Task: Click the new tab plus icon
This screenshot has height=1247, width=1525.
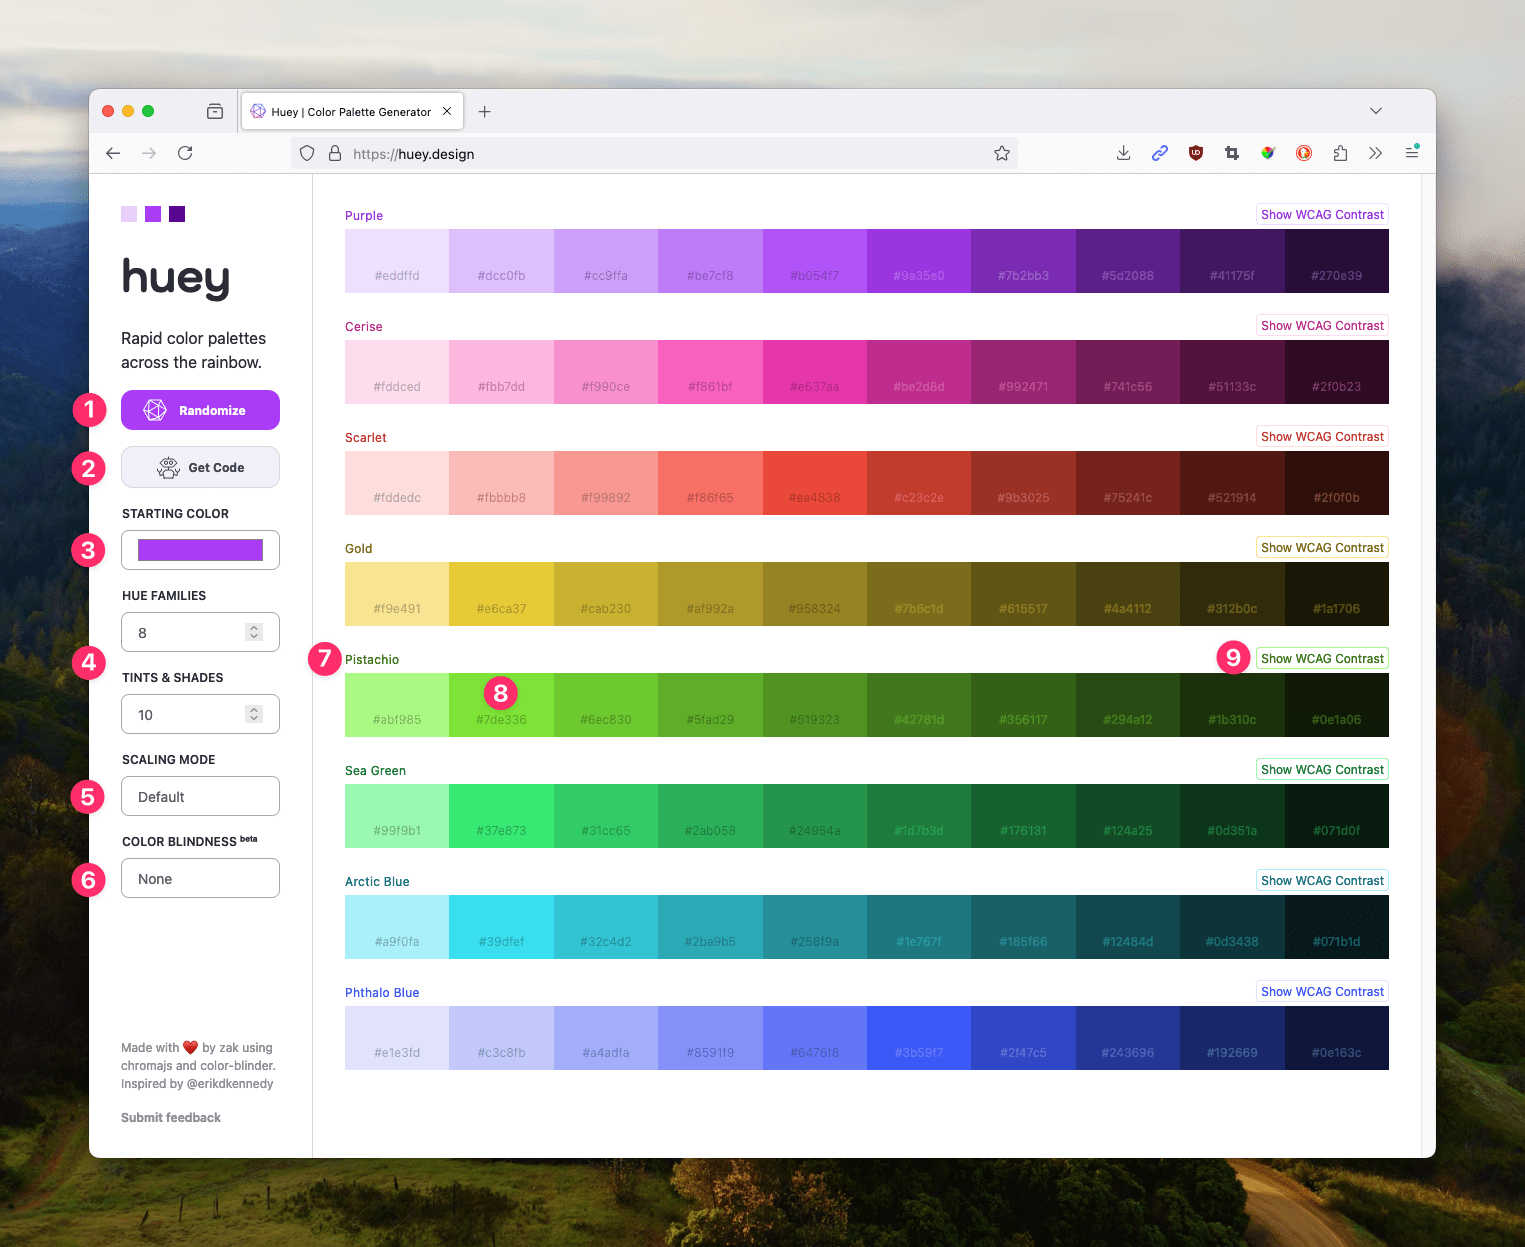Action: (x=484, y=112)
